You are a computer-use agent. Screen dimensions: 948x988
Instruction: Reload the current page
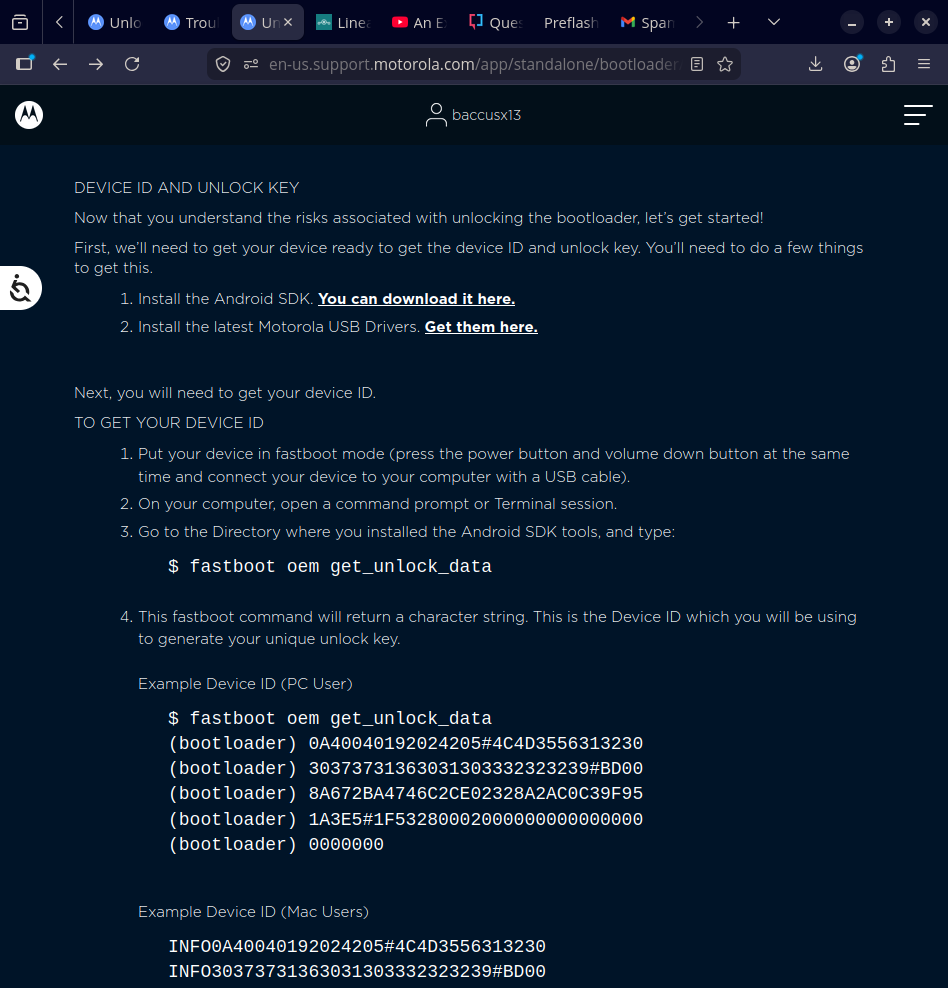(132, 64)
